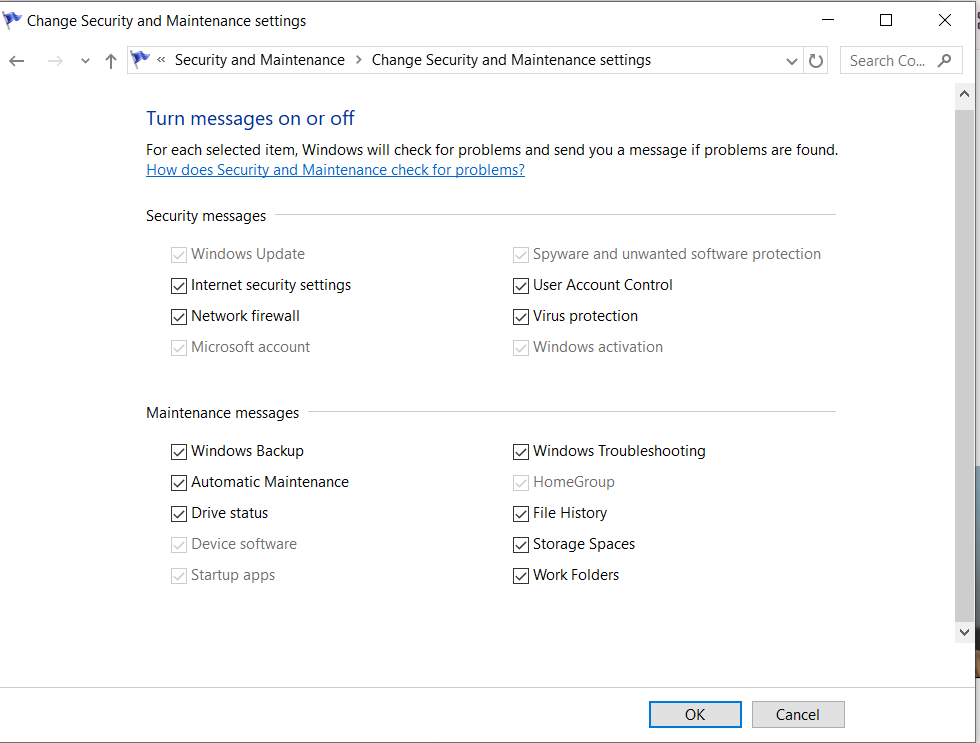Click the disabled HomeGroup checkbox
This screenshot has height=743, width=980.
click(521, 482)
